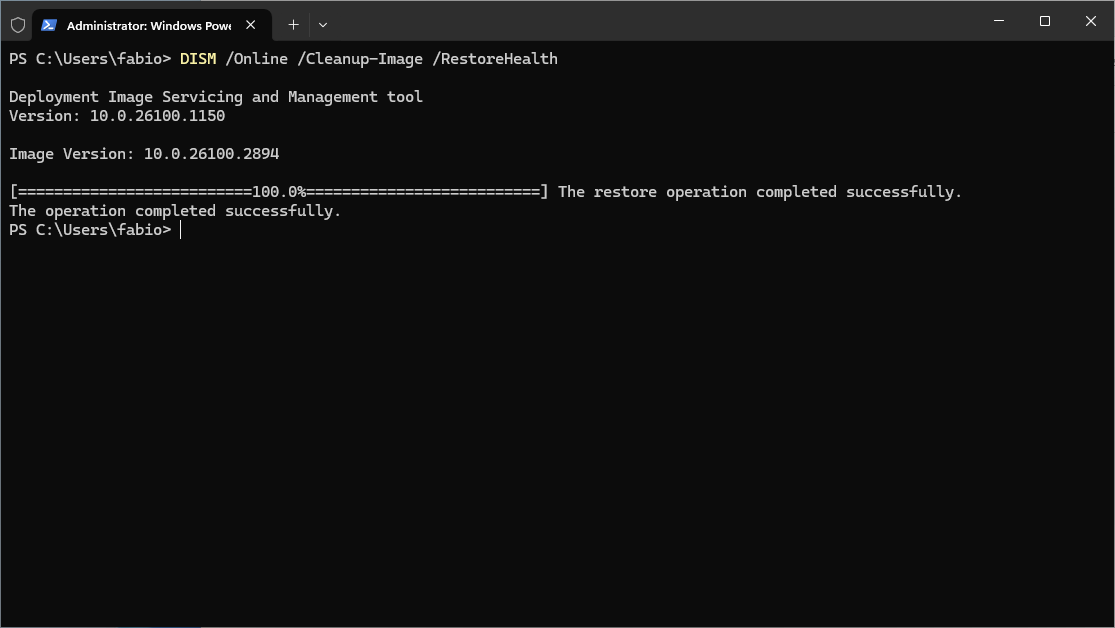Place cursor at the last PS prompt
Screen dimensions: 1115x628
point(181,230)
